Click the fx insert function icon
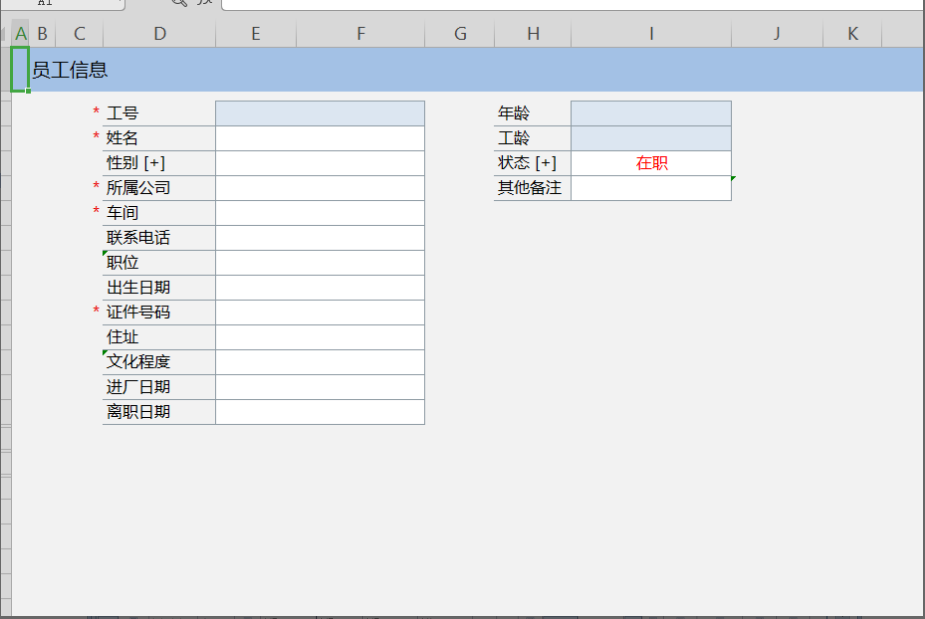The width and height of the screenshot is (925, 619). pyautogui.click(x=203, y=3)
